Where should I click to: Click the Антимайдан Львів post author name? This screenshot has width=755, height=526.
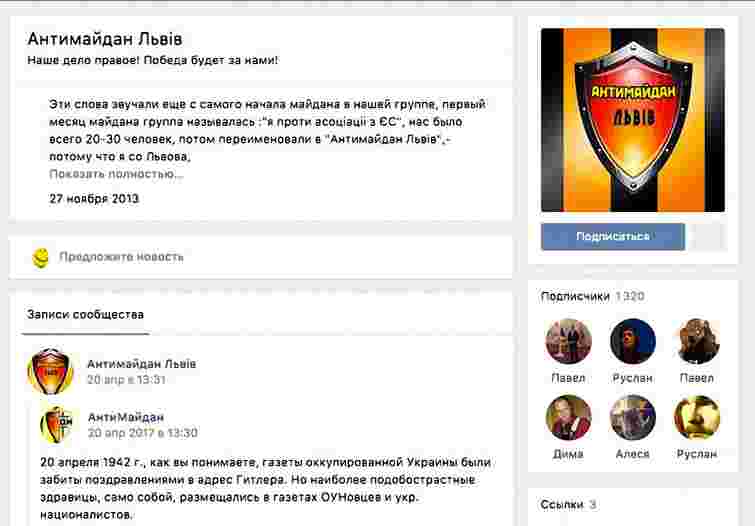tap(141, 363)
